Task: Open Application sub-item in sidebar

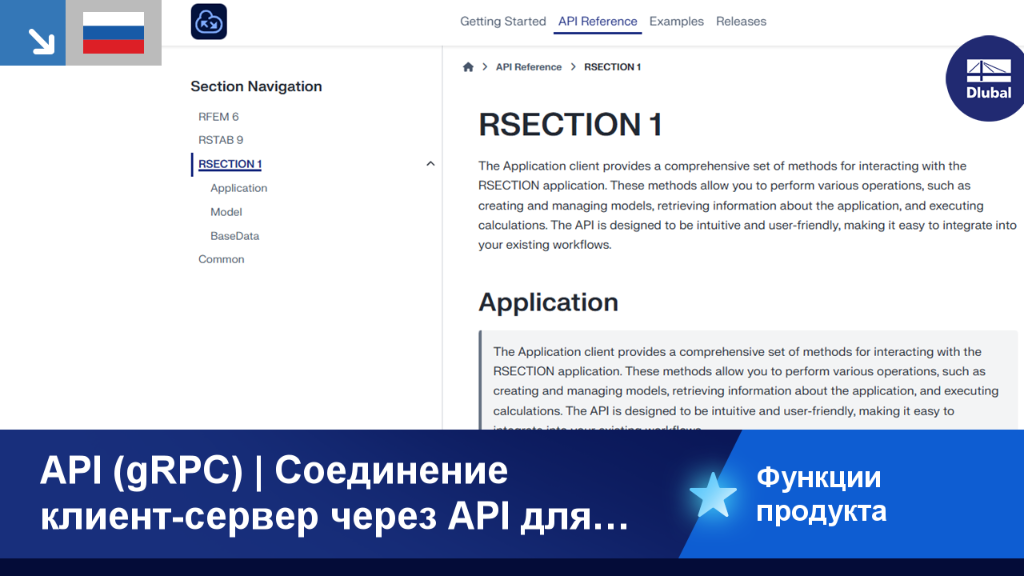Action: point(238,188)
